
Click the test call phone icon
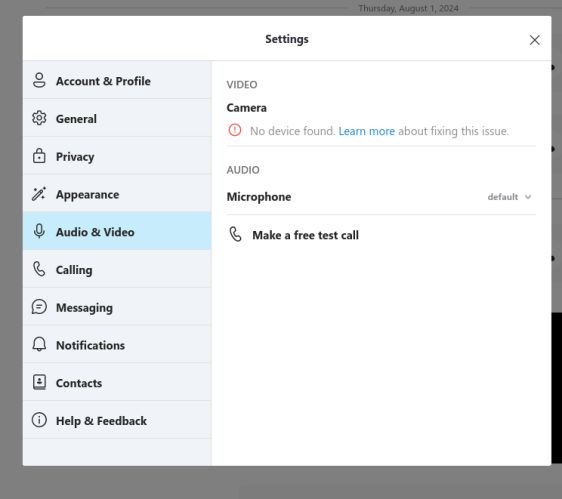pyautogui.click(x=235, y=235)
